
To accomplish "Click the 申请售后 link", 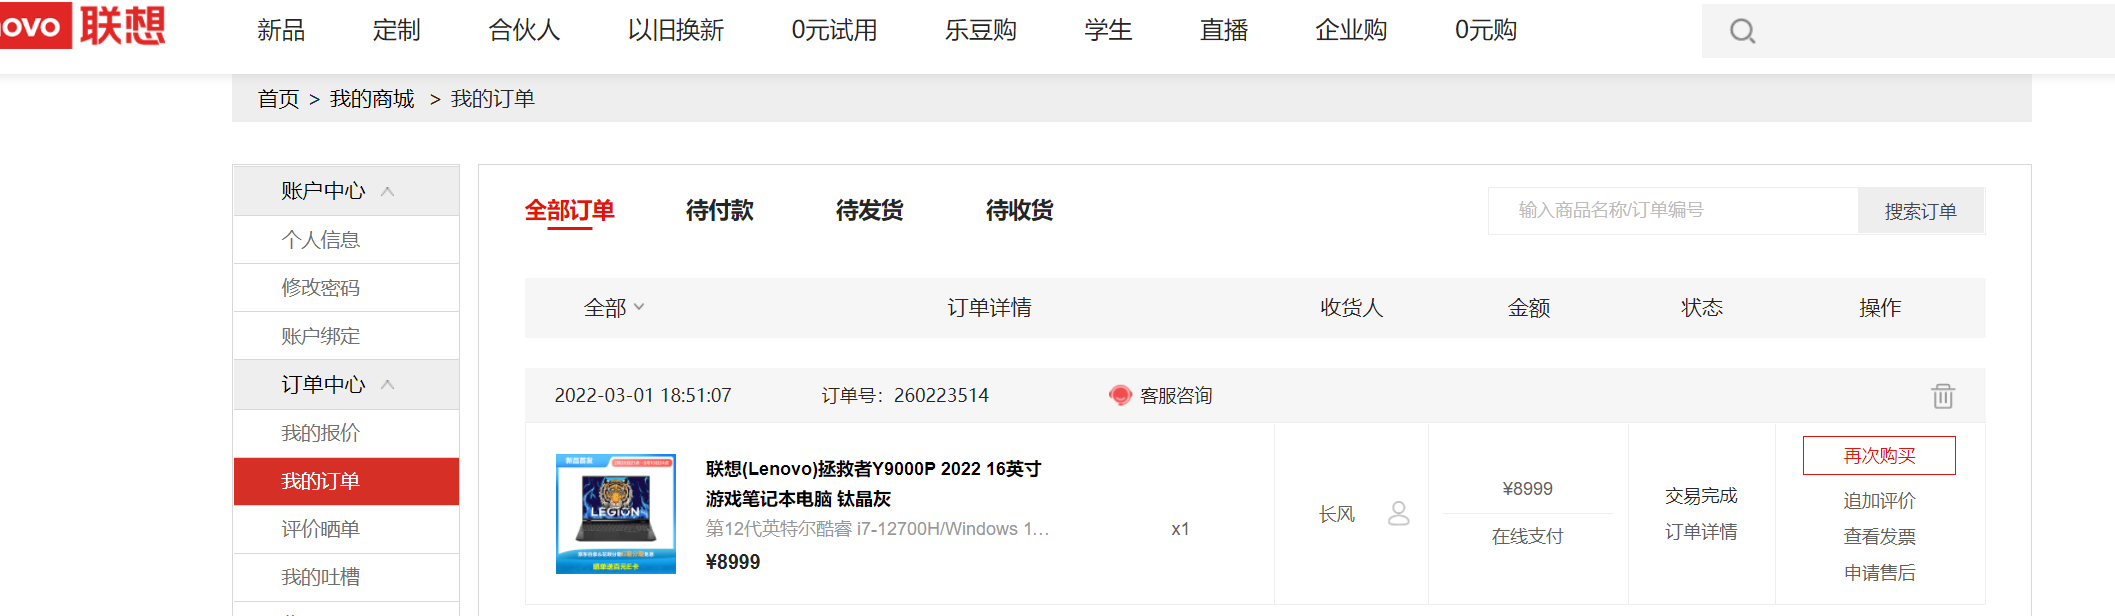I will coord(1880,573).
